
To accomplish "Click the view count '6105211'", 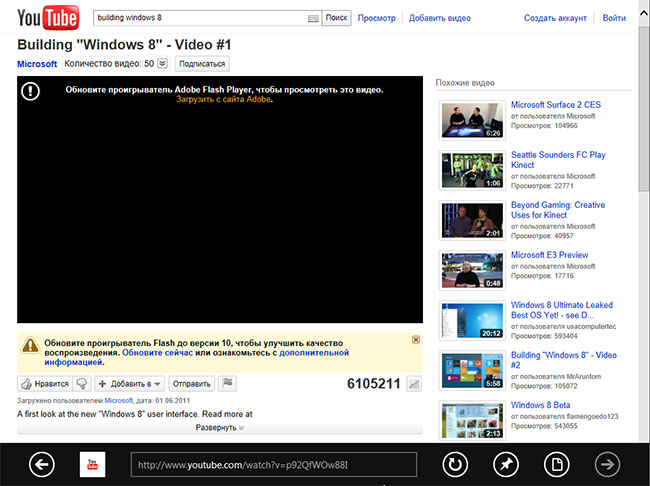I will click(374, 384).
